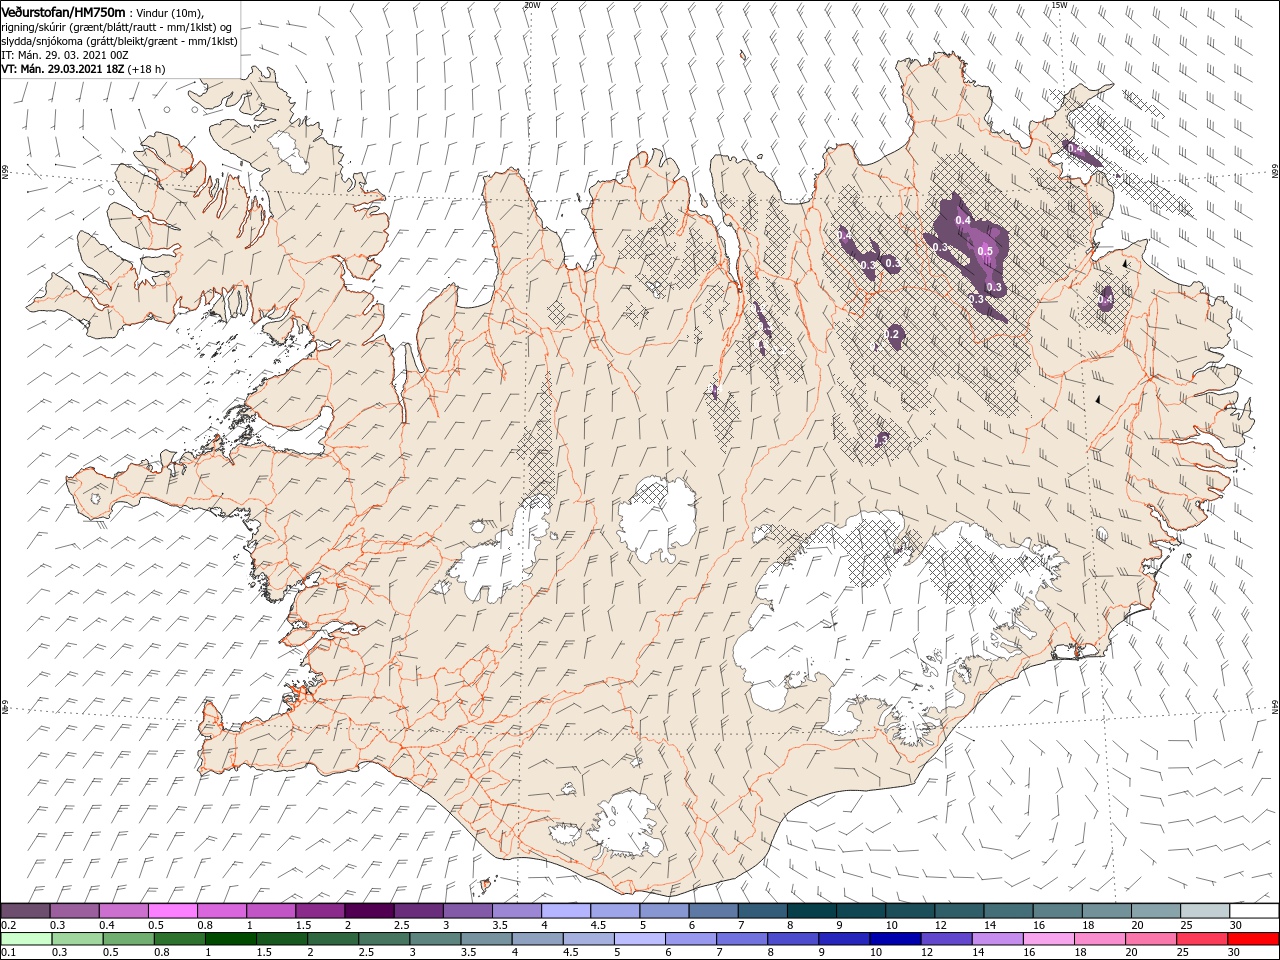Pick the pale green 0.1 swatch in bottom legend

(x=26, y=939)
